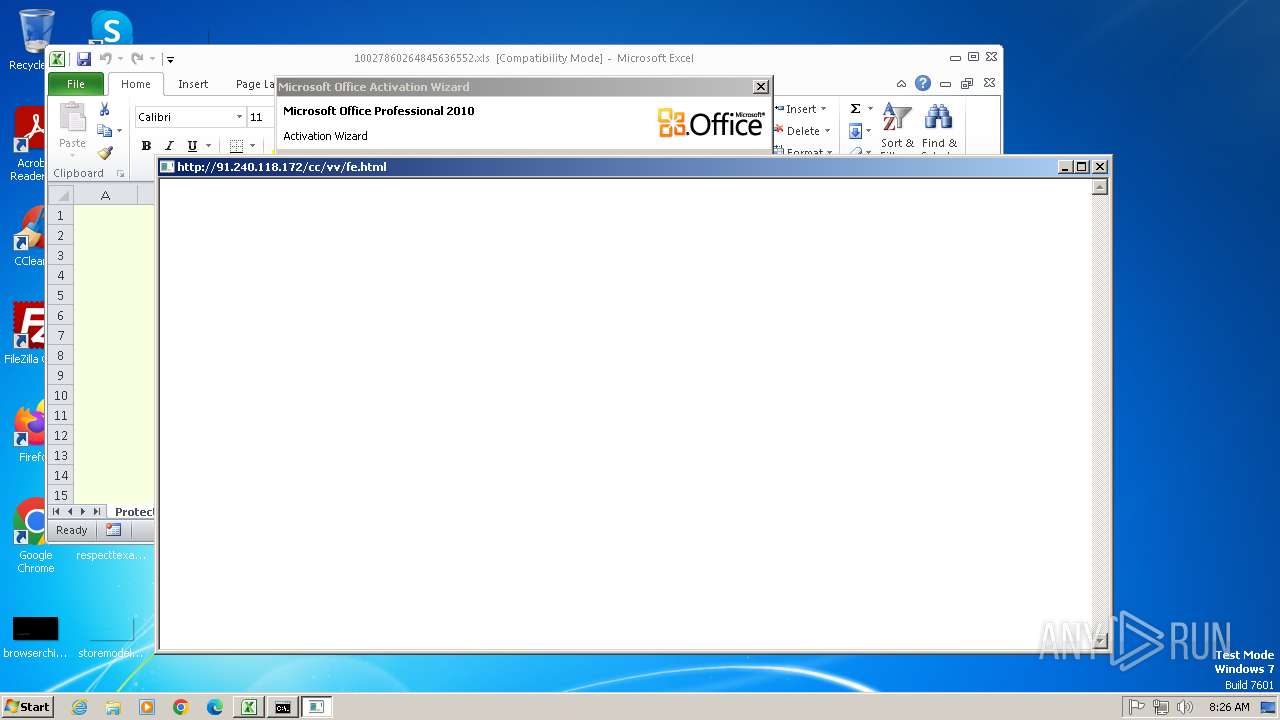This screenshot has width=1280, height=720.
Task: Open Chrome from the taskbar
Action: point(180,707)
